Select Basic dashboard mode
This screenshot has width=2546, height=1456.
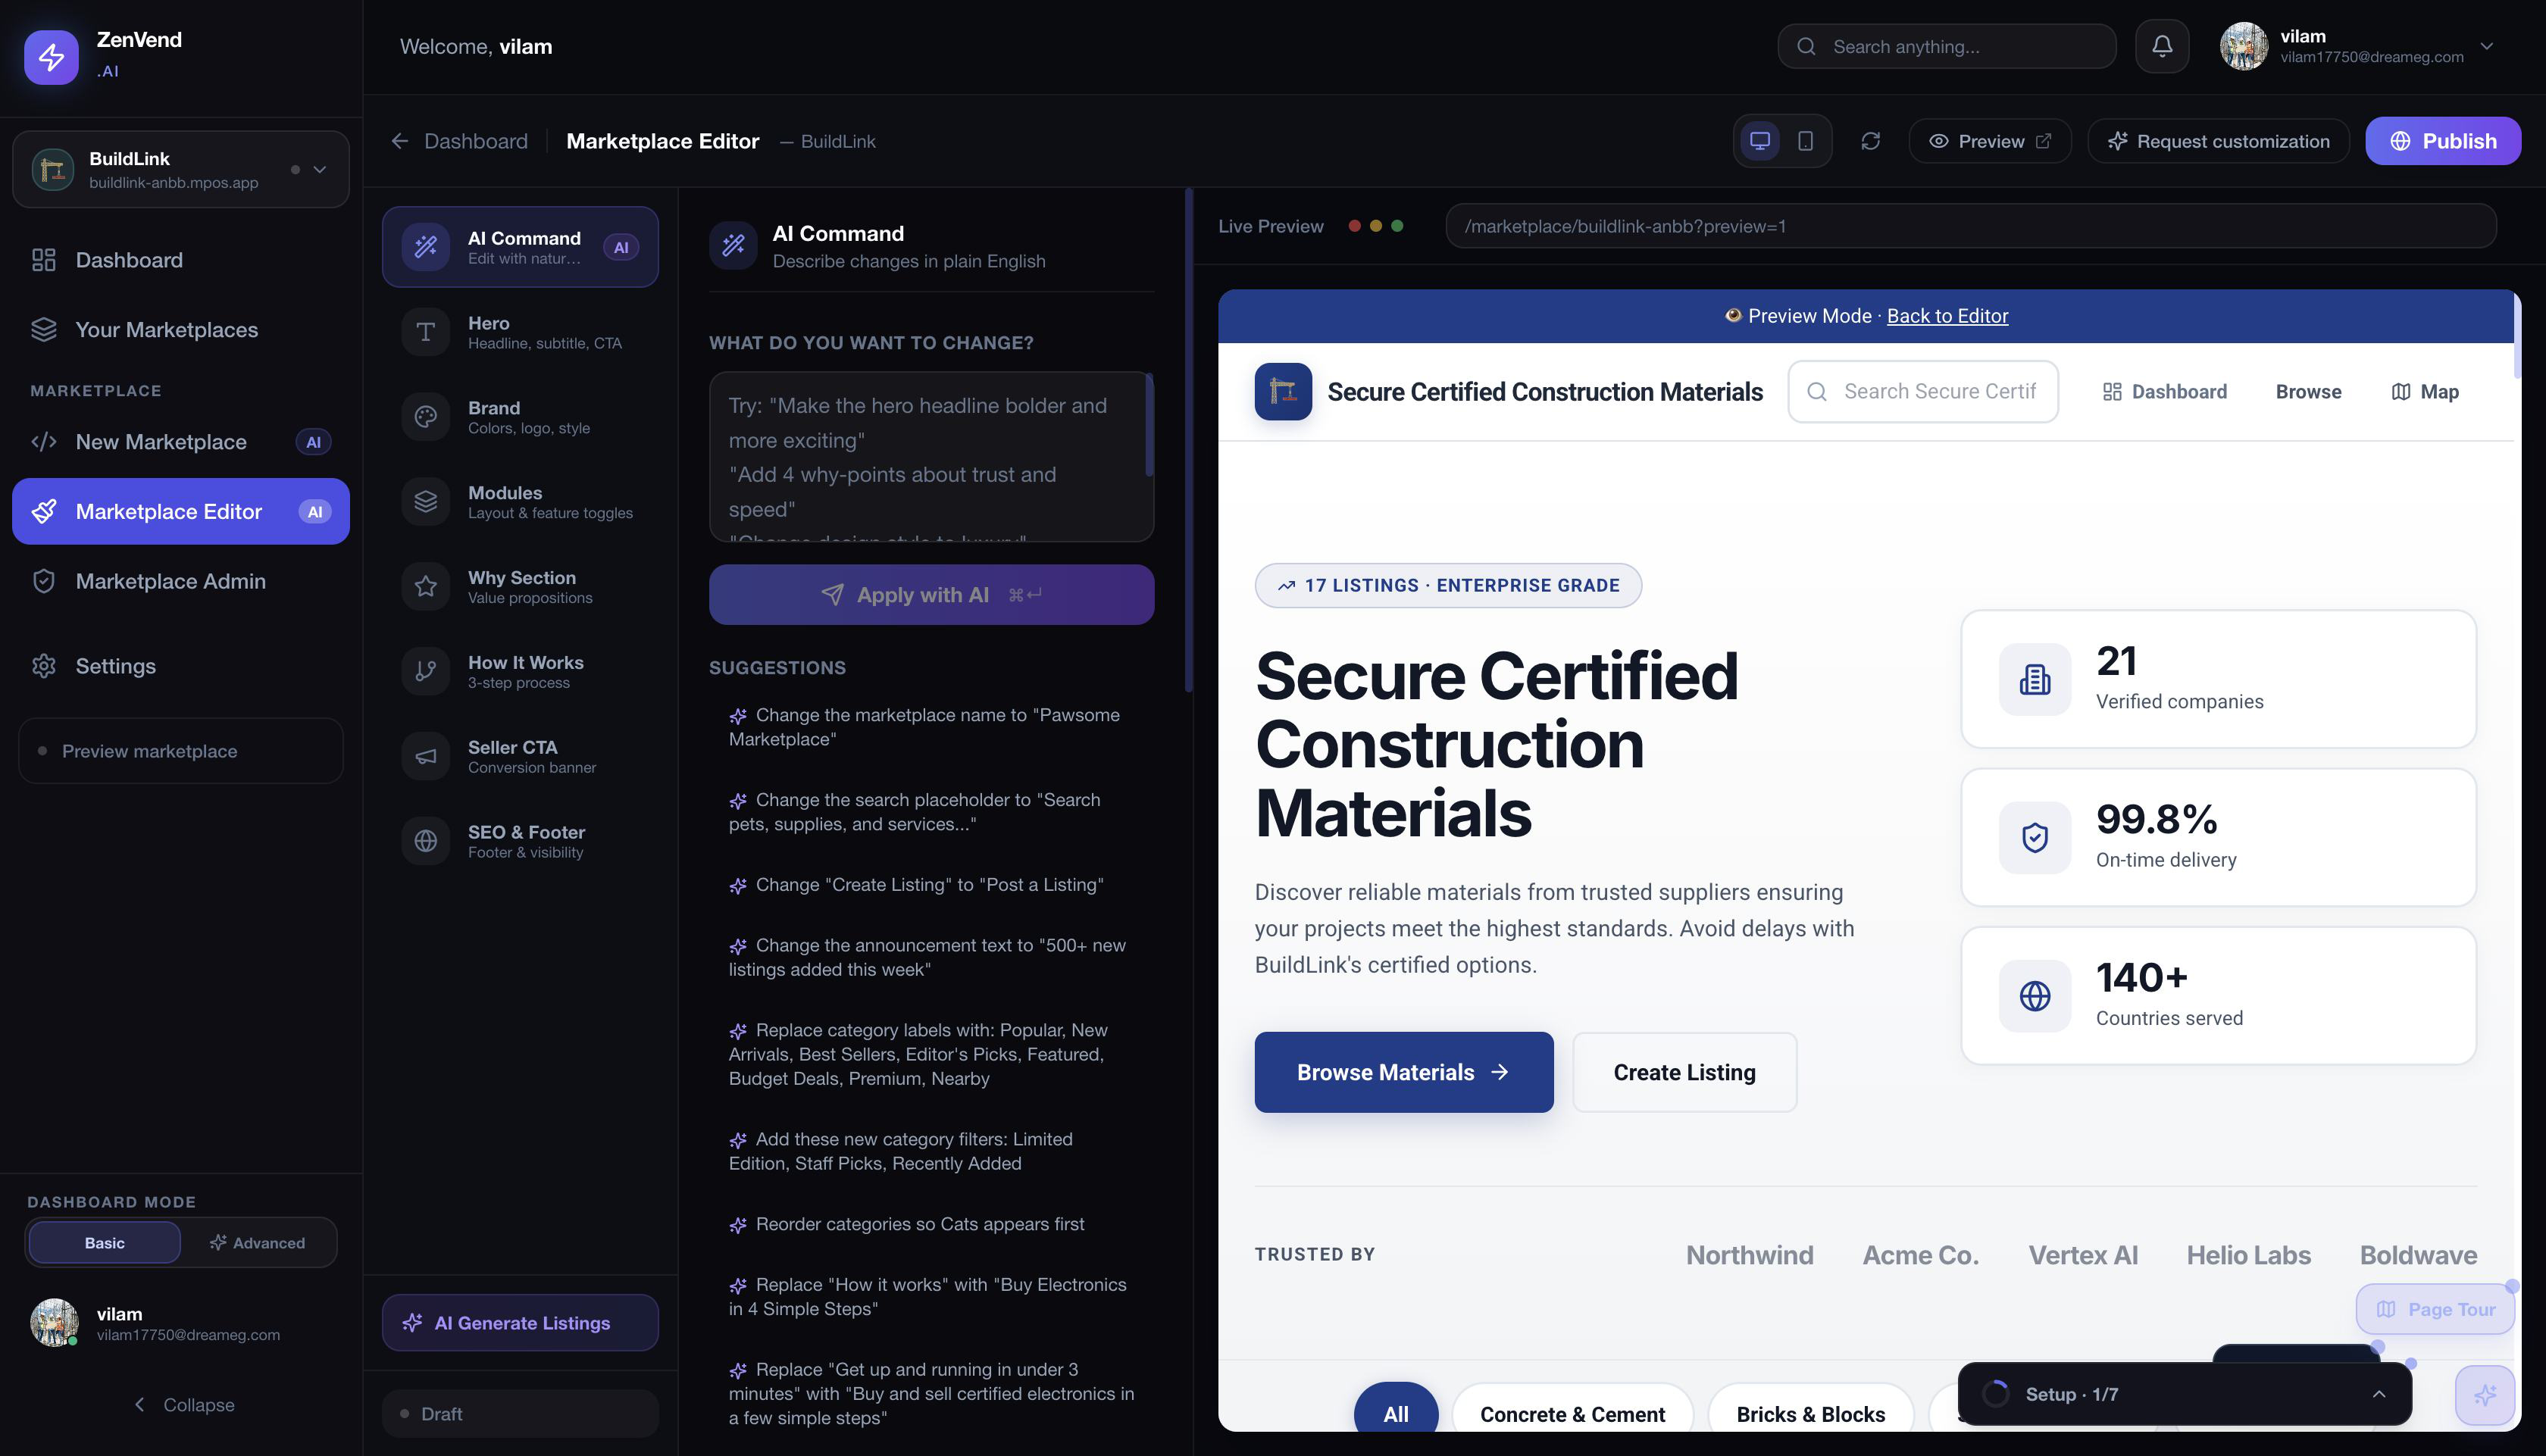[105, 1242]
